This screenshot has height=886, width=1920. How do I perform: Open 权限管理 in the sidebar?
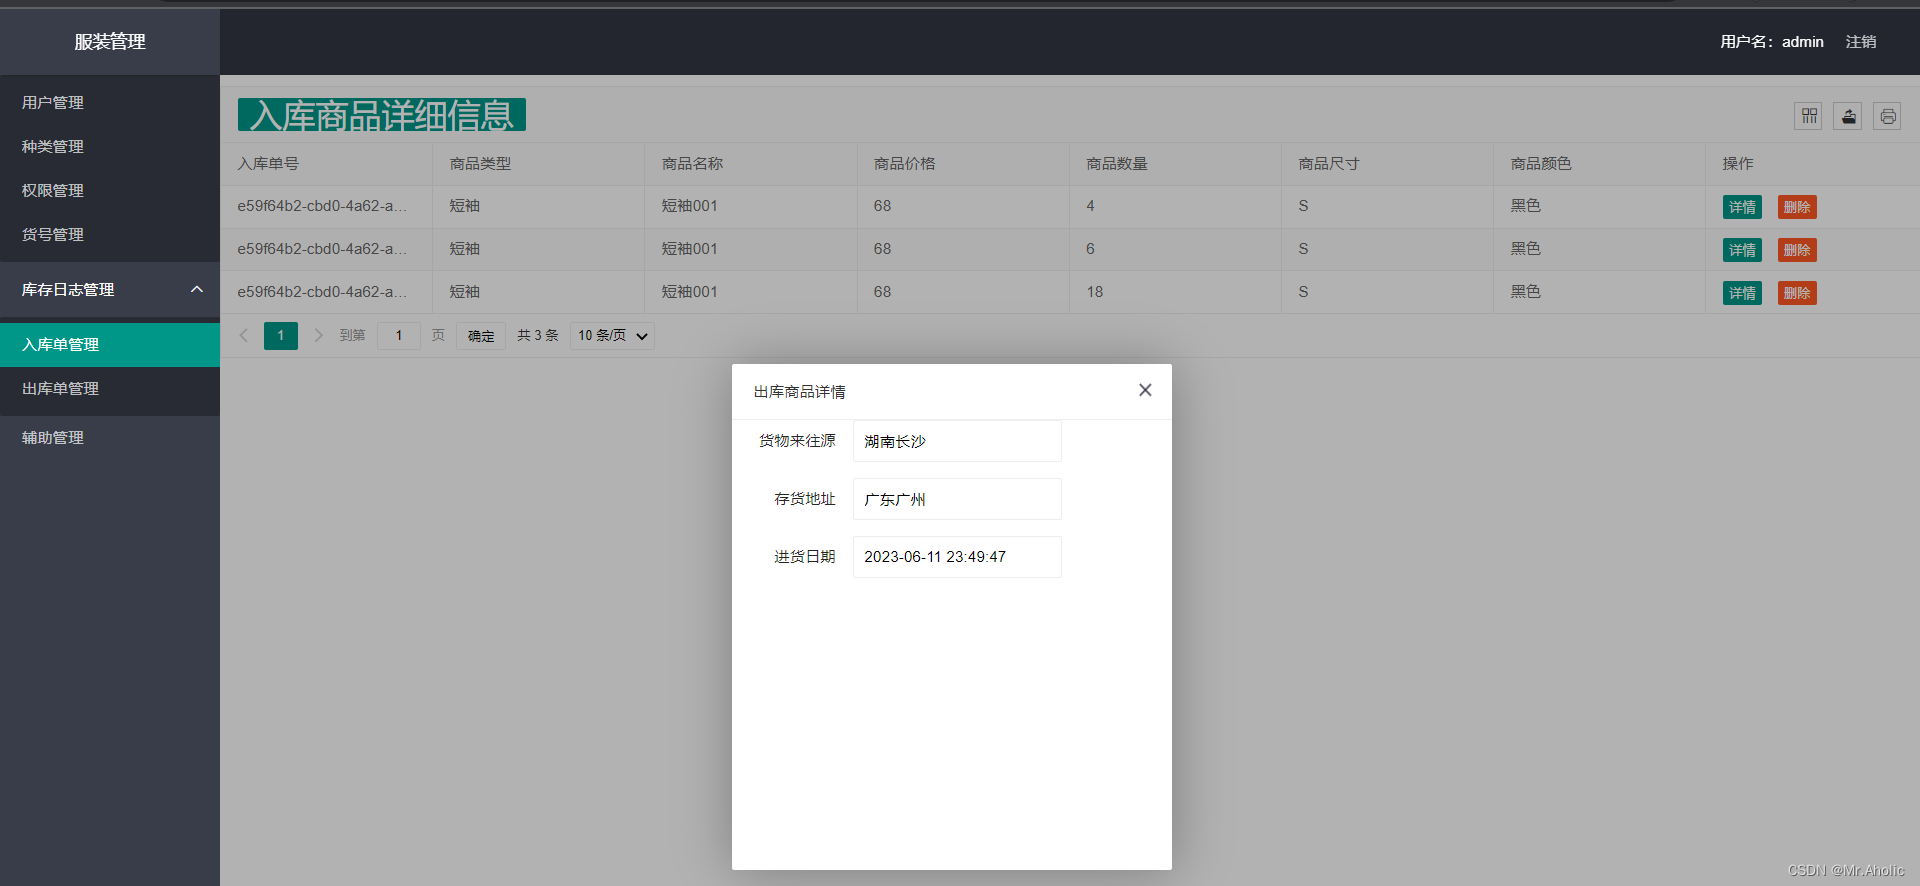coord(110,190)
